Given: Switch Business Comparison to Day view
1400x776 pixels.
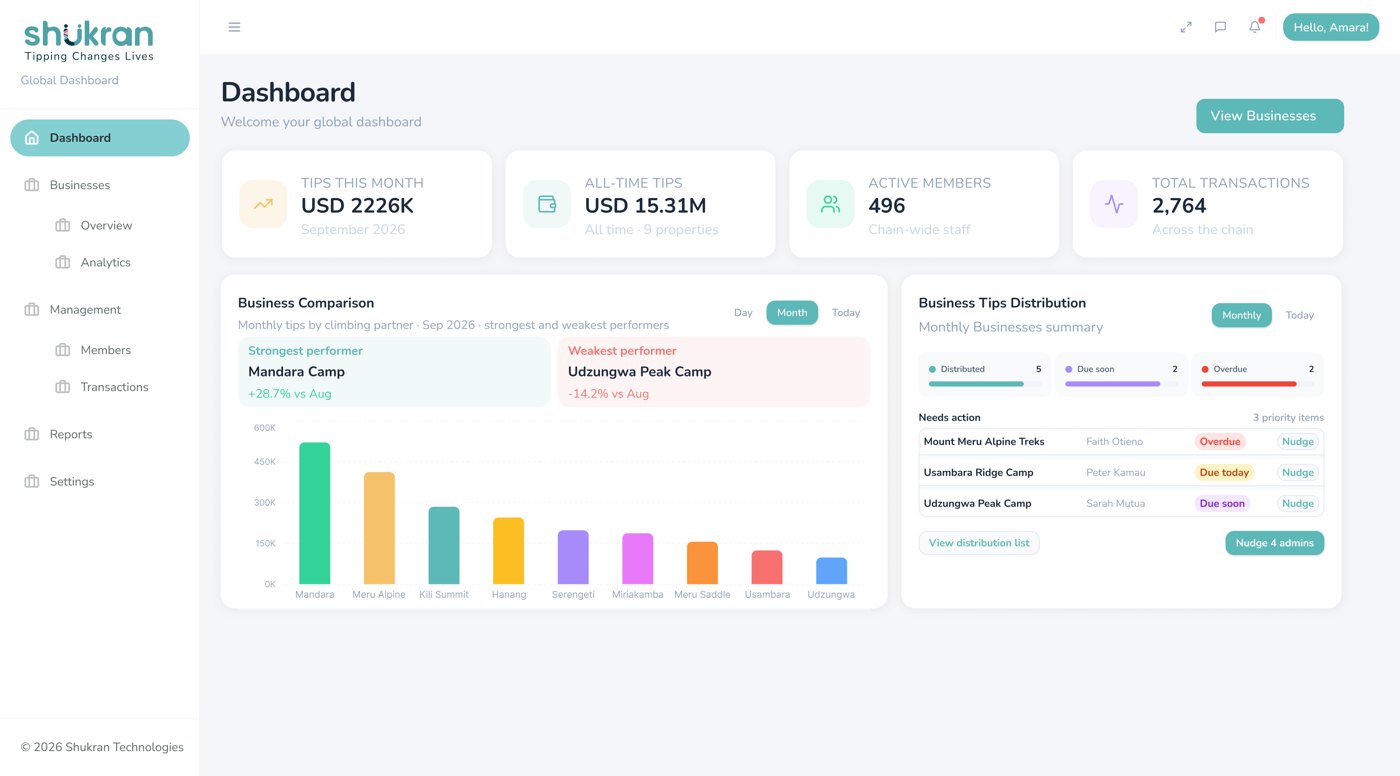Looking at the screenshot, I should (743, 313).
